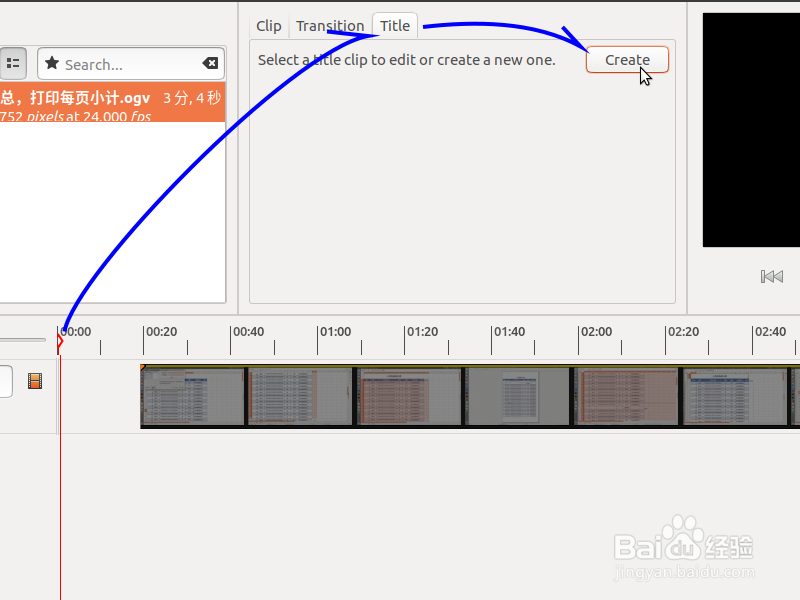800x600 pixels.
Task: Focus the Search media field
Action: coord(131,64)
